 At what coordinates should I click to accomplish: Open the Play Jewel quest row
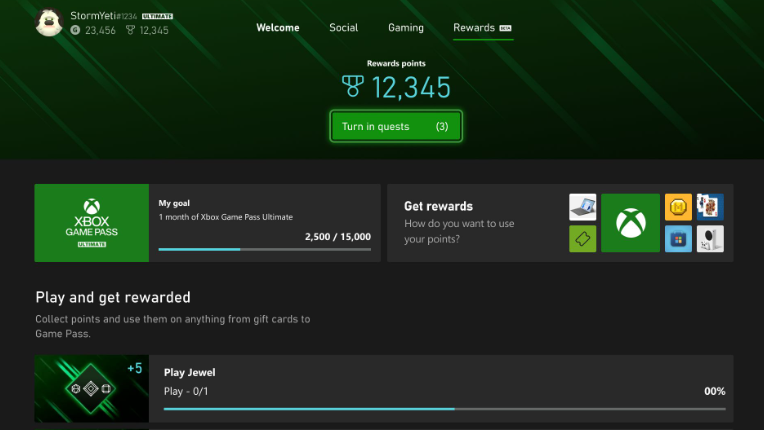coord(384,389)
